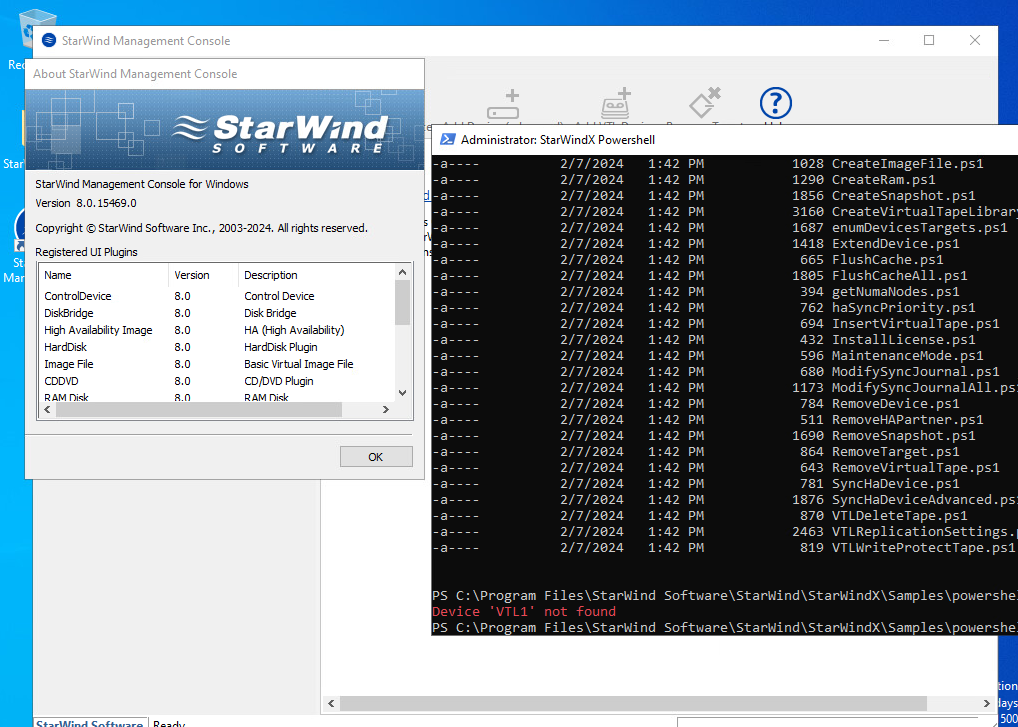The width and height of the screenshot is (1018, 727).
Task: Click RemoveDevice.ps1 in PowerShell listing
Action: click(895, 404)
